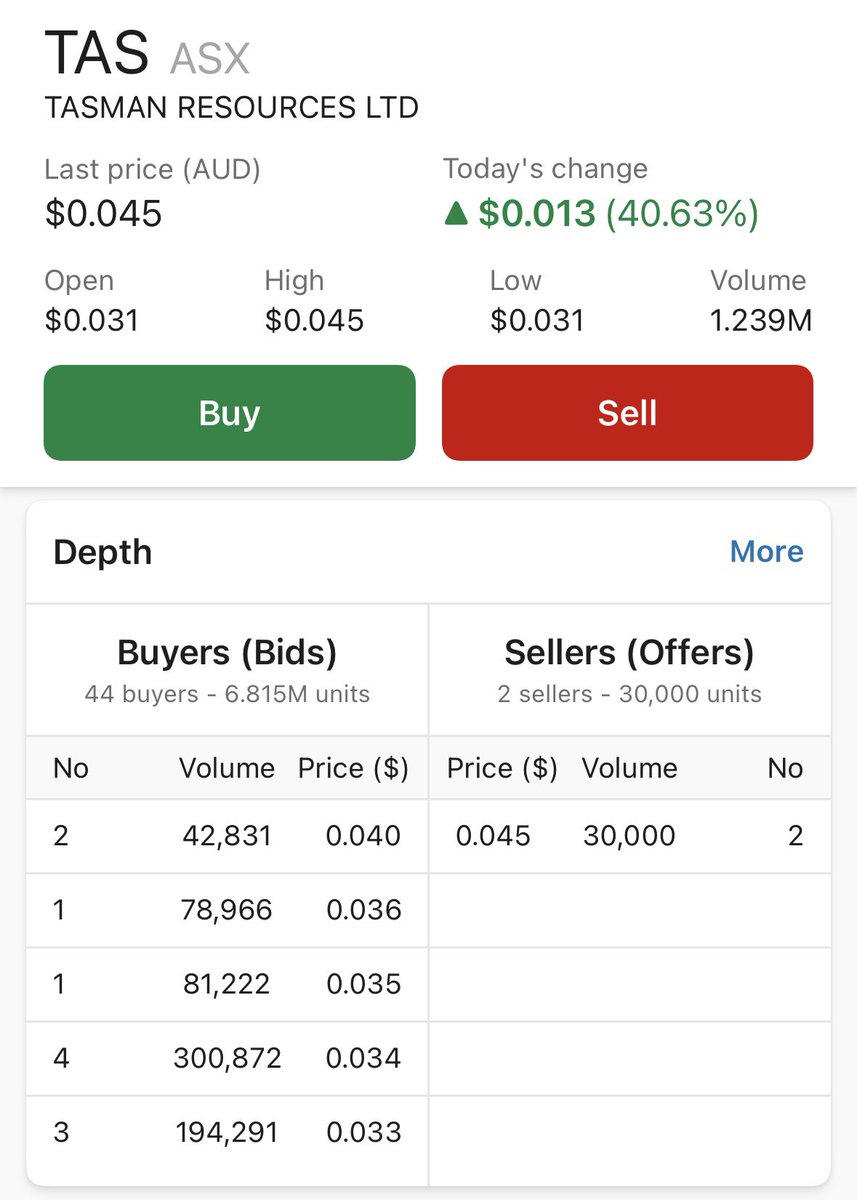Tap the 44 buyers - 6.815M units summary
Screen dimensions: 857x1200
[227, 694]
